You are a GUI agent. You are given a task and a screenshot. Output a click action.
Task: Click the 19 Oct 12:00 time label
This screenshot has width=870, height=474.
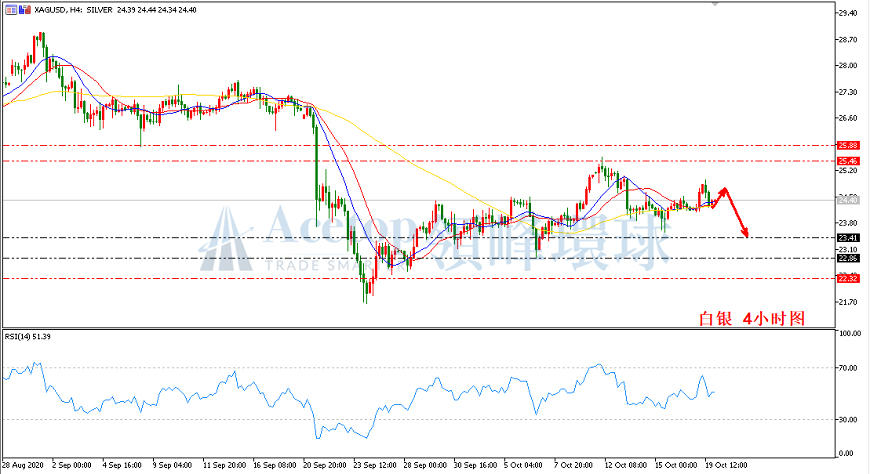click(x=726, y=465)
